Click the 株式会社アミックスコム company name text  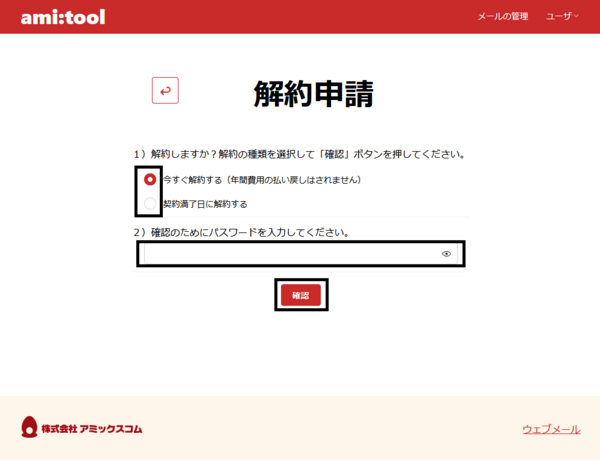[92, 429]
